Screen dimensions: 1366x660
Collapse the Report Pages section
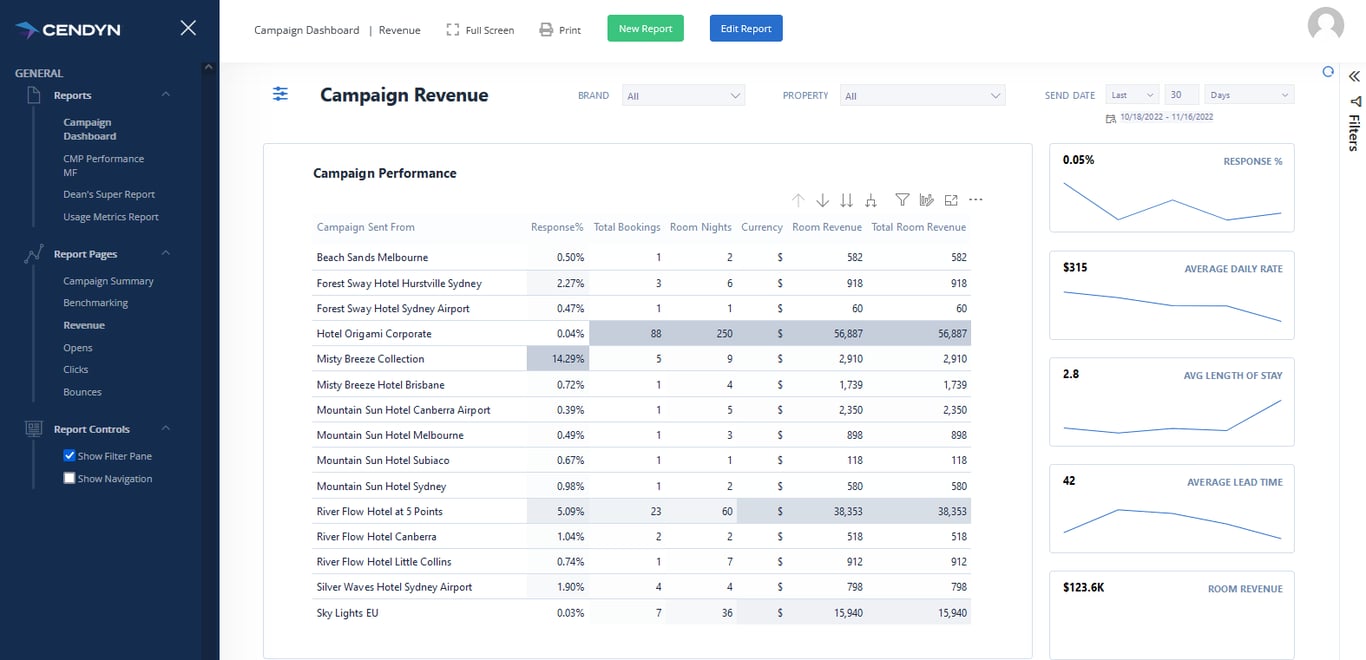pos(166,254)
